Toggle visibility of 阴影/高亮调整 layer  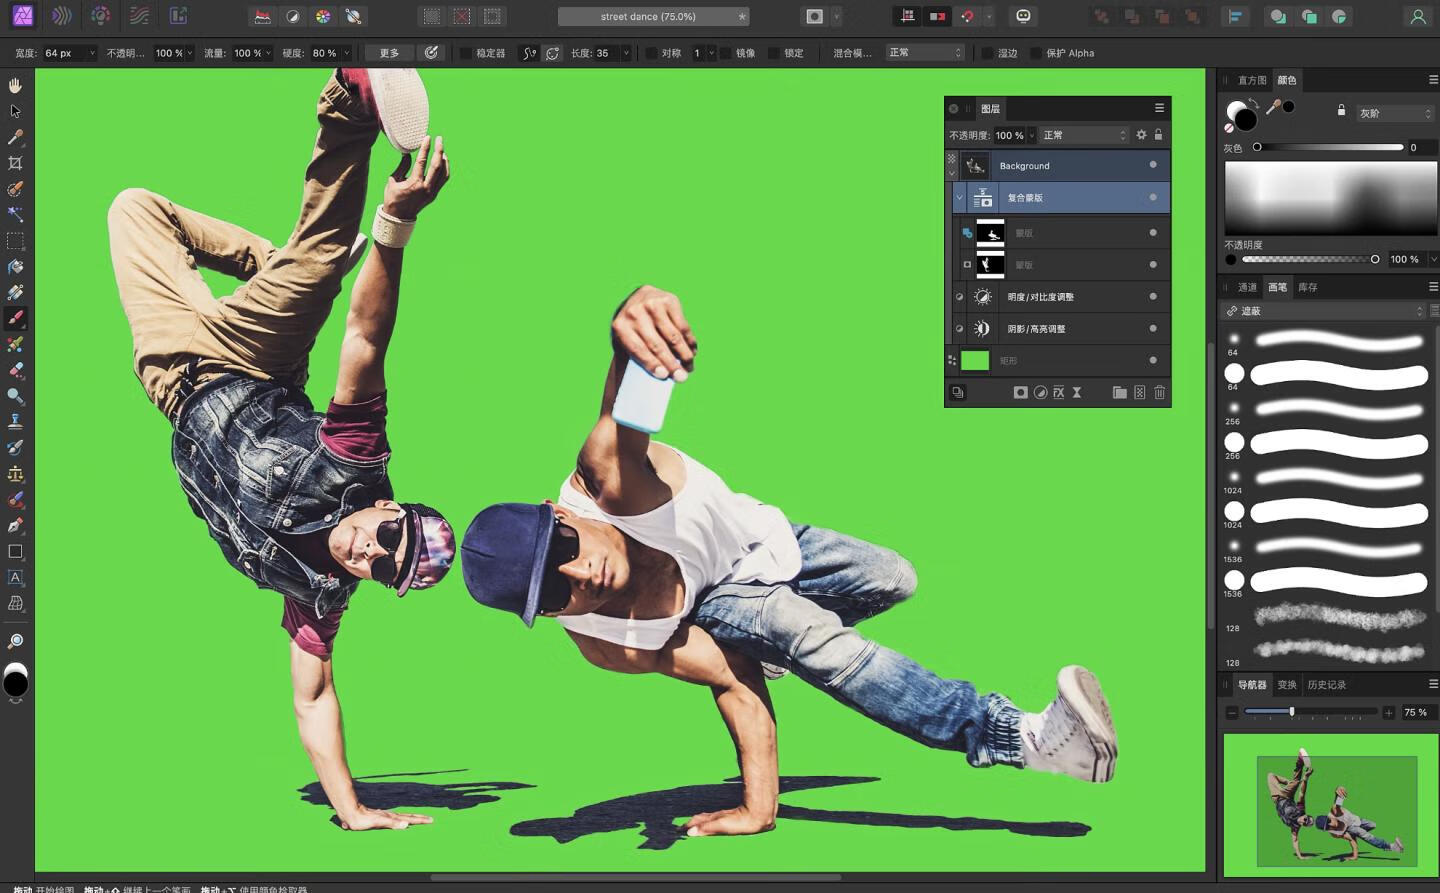click(1153, 328)
